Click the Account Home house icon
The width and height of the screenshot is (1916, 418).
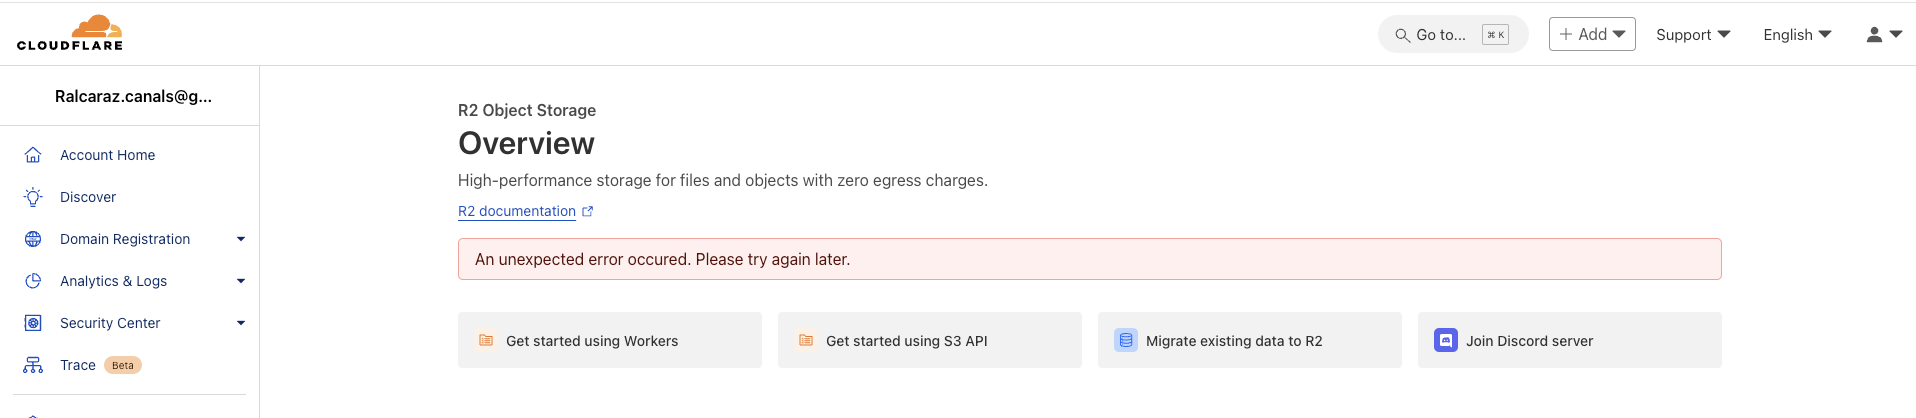pos(33,155)
